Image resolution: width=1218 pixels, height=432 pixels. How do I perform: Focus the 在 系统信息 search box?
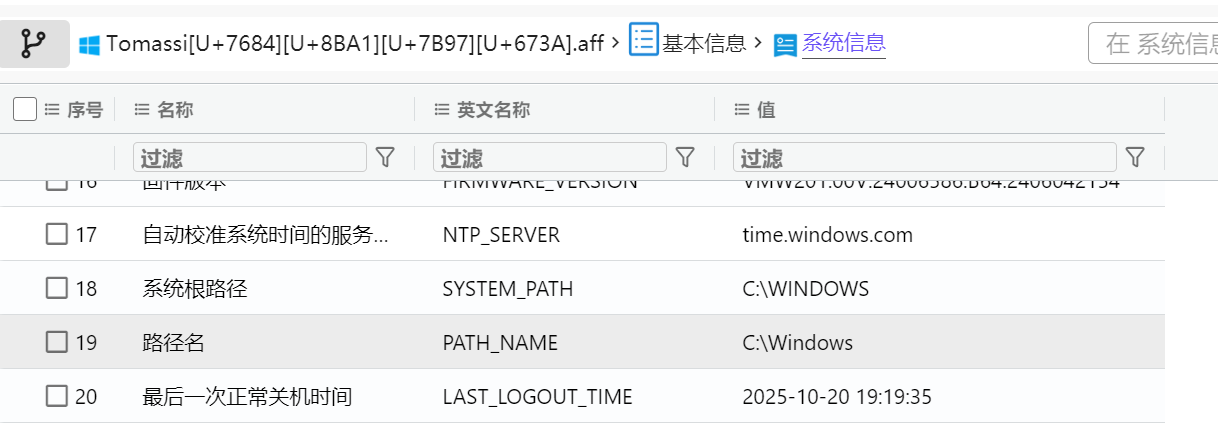point(1153,43)
